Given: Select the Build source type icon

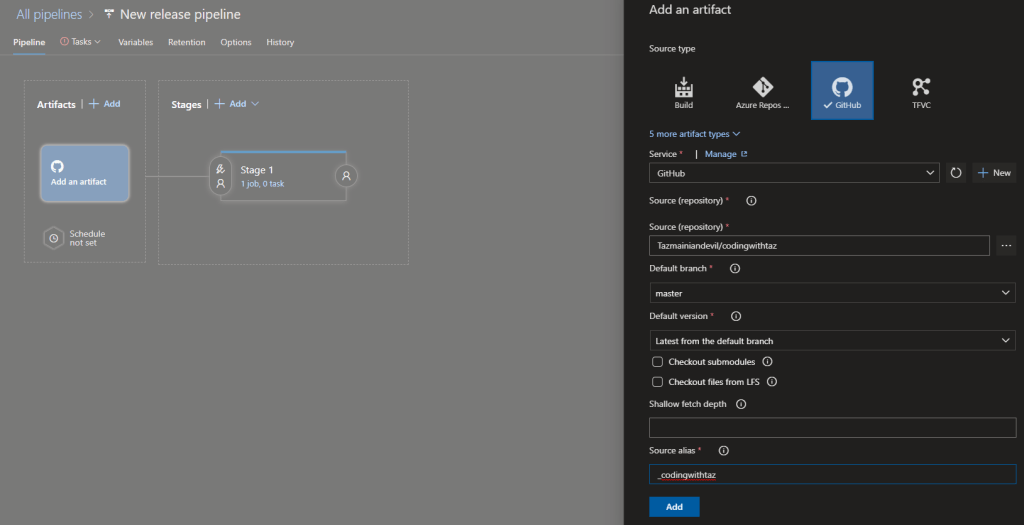Looking at the screenshot, I should pyautogui.click(x=684, y=91).
